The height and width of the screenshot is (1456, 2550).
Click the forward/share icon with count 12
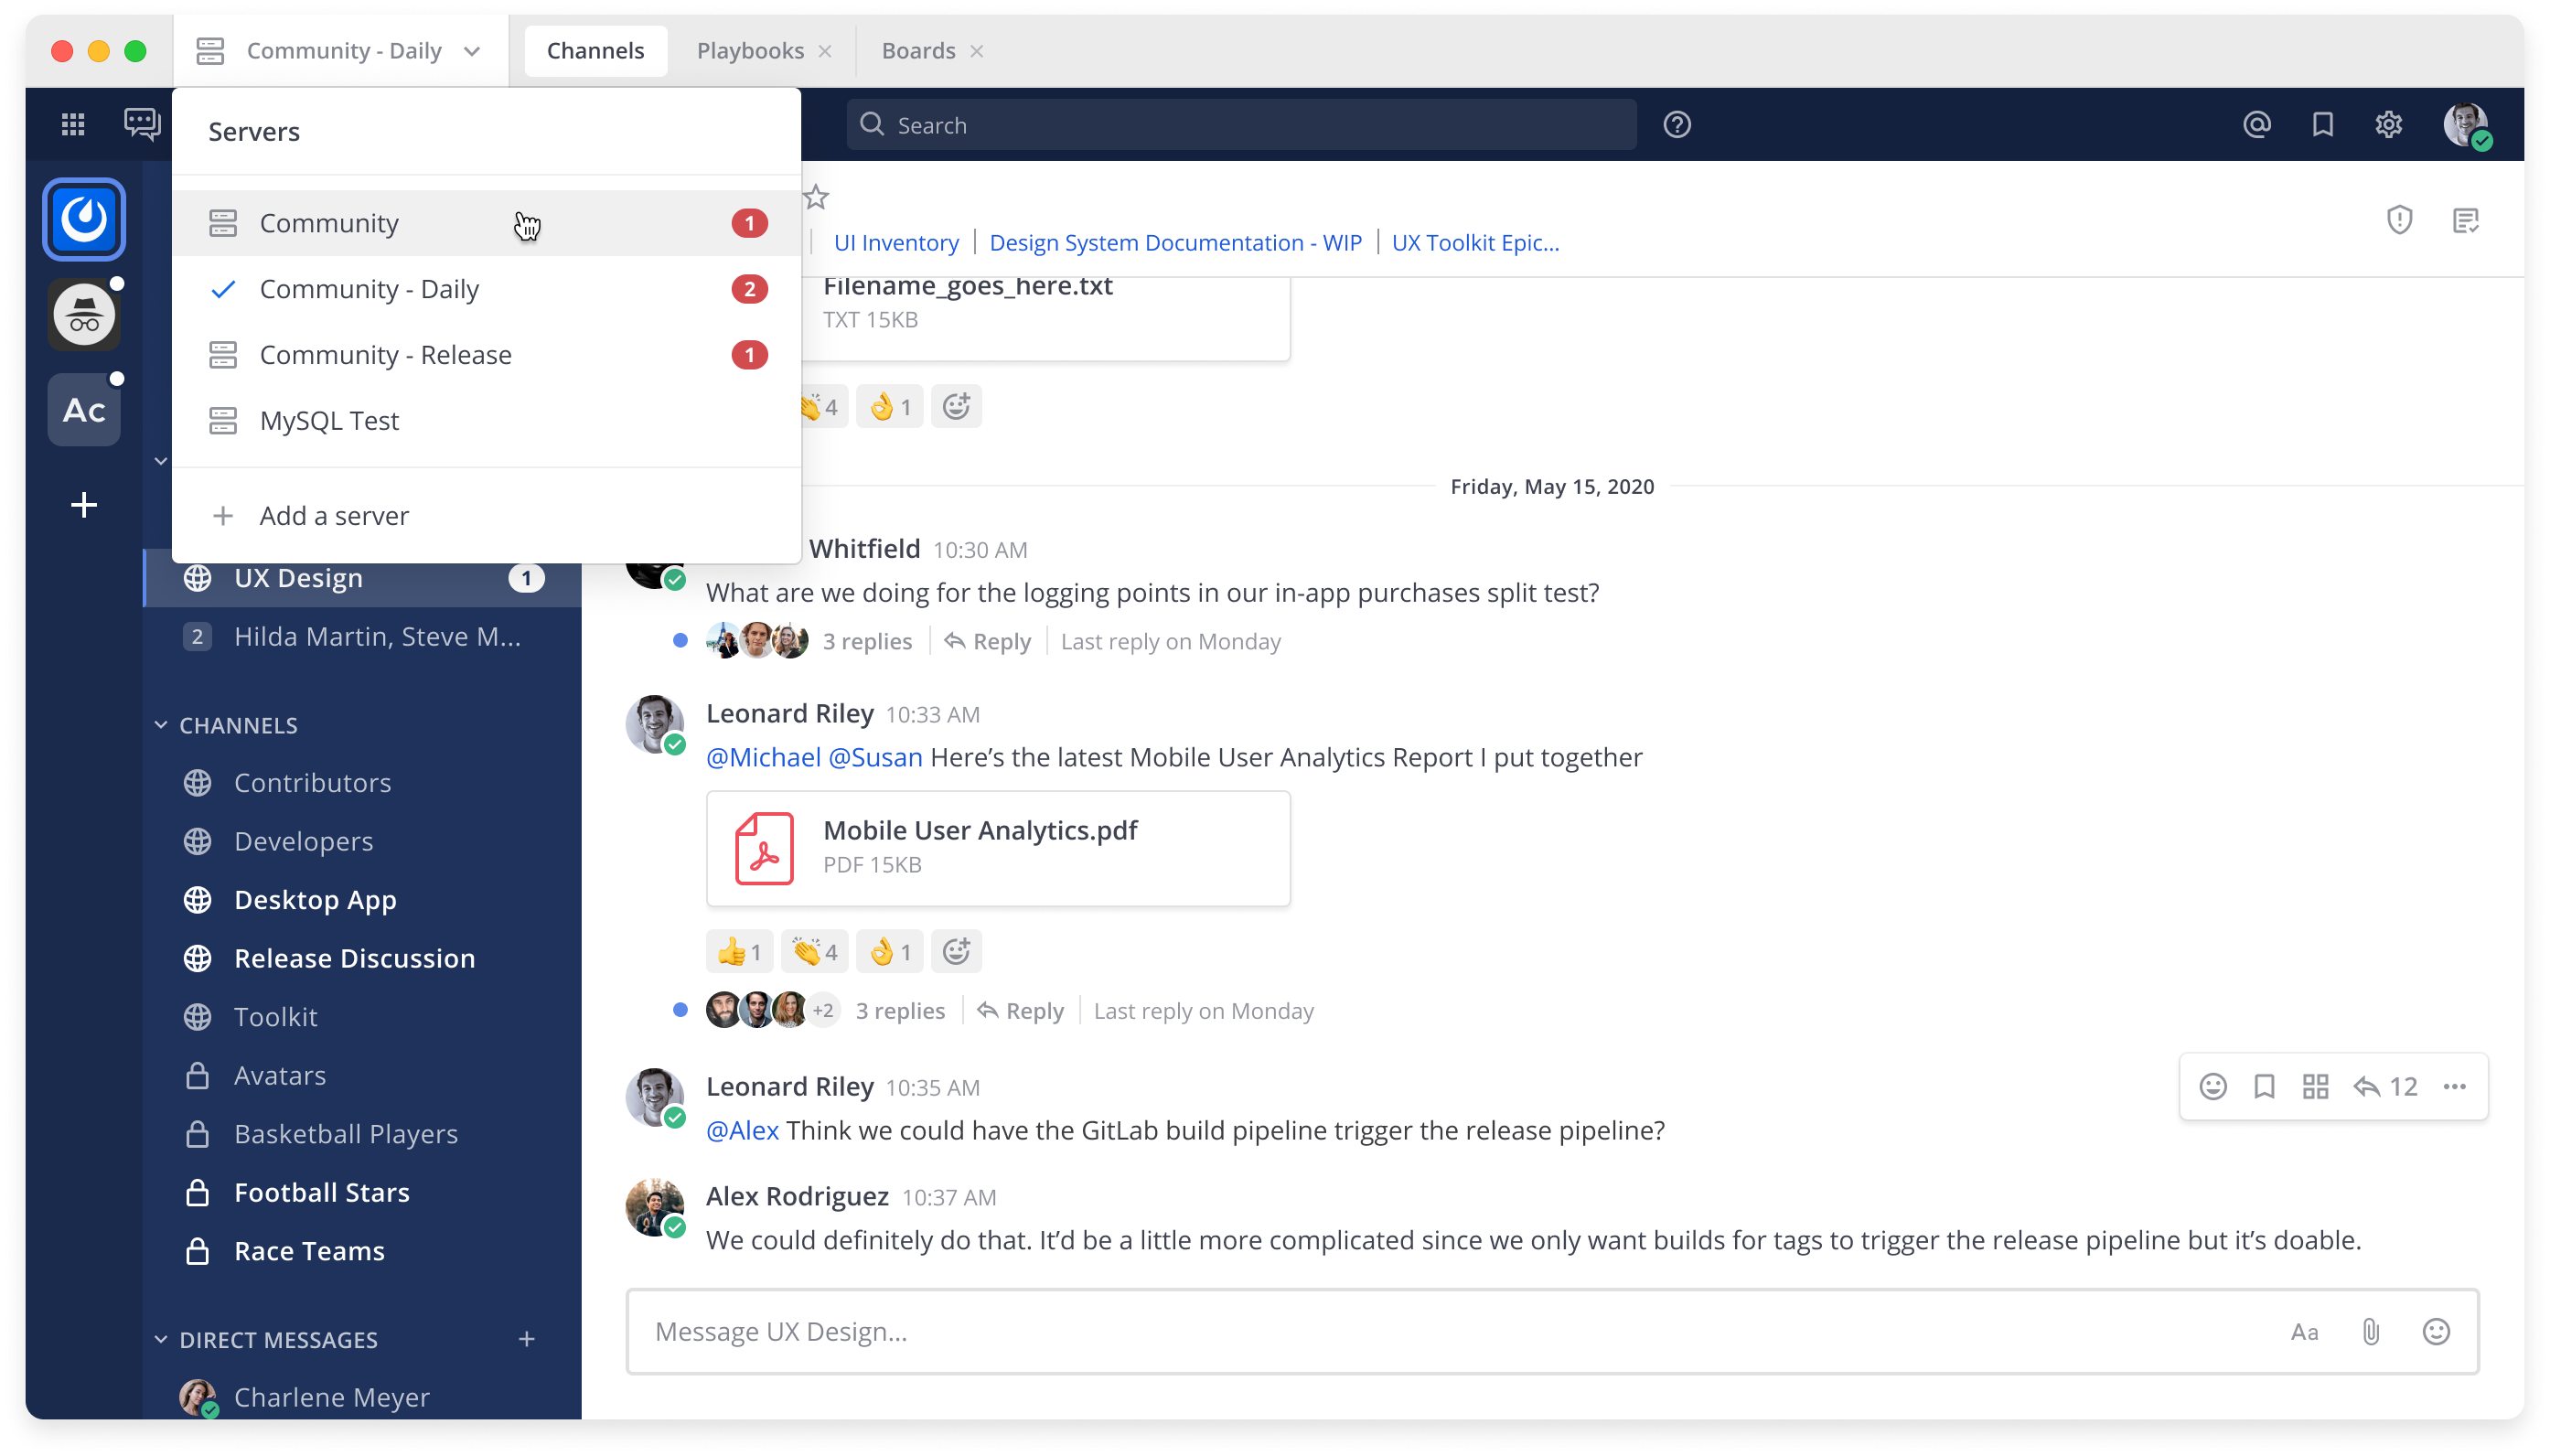[x=2385, y=1085]
